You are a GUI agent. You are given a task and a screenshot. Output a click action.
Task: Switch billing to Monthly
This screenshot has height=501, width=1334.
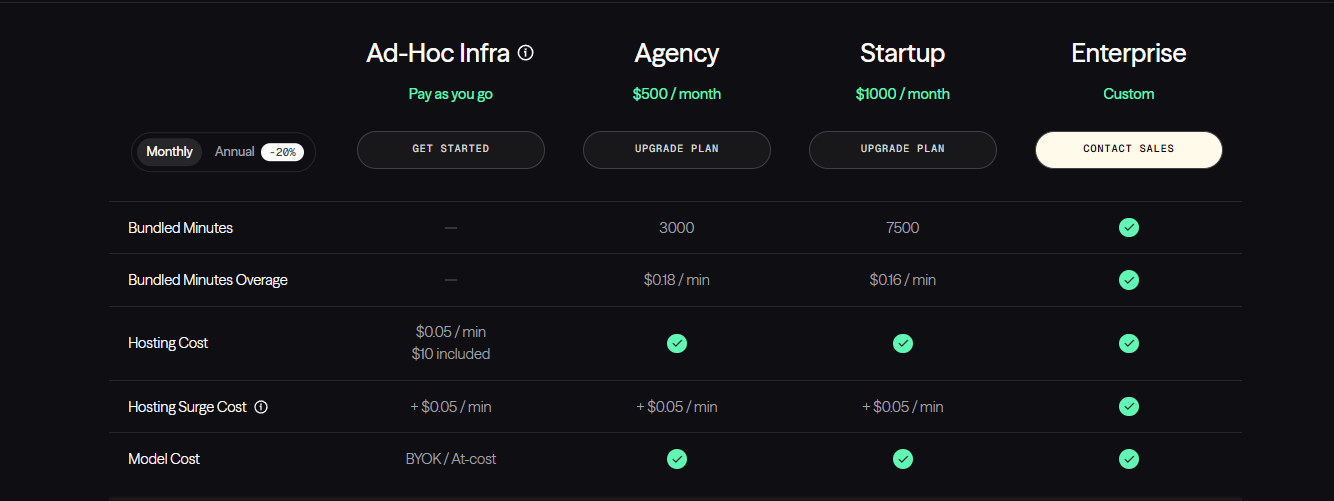tap(170, 152)
